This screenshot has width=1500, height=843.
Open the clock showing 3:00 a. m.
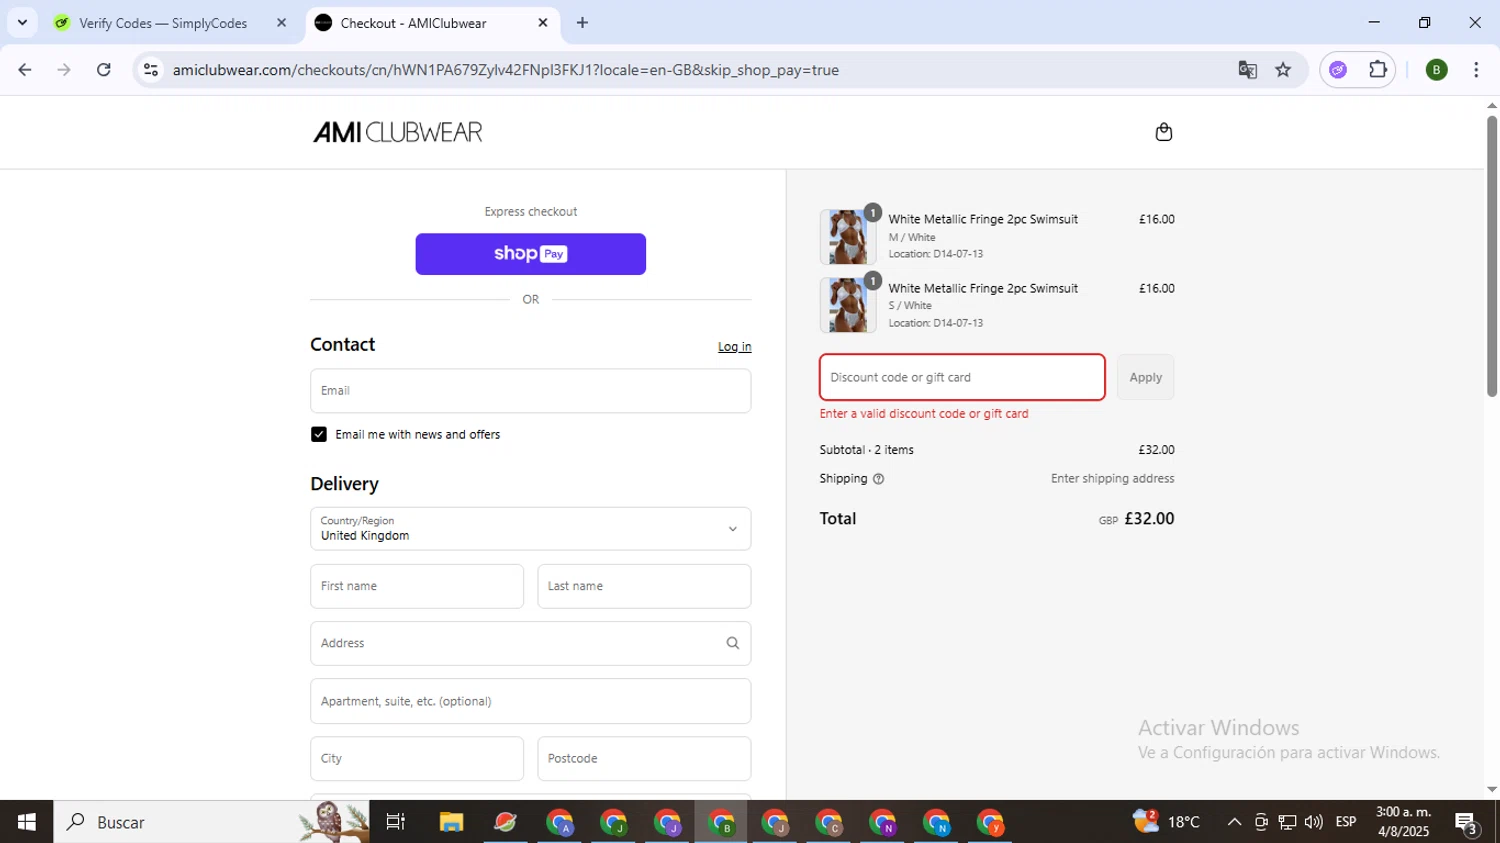click(1403, 822)
